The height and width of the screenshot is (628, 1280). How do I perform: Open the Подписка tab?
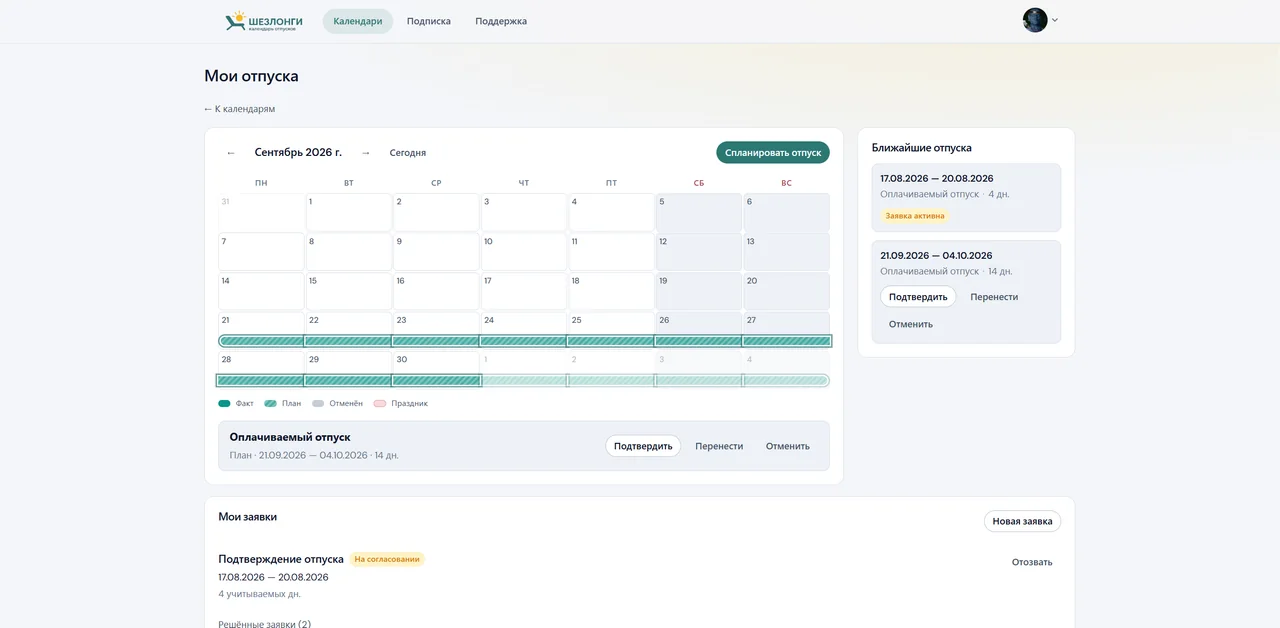pyautogui.click(x=429, y=21)
